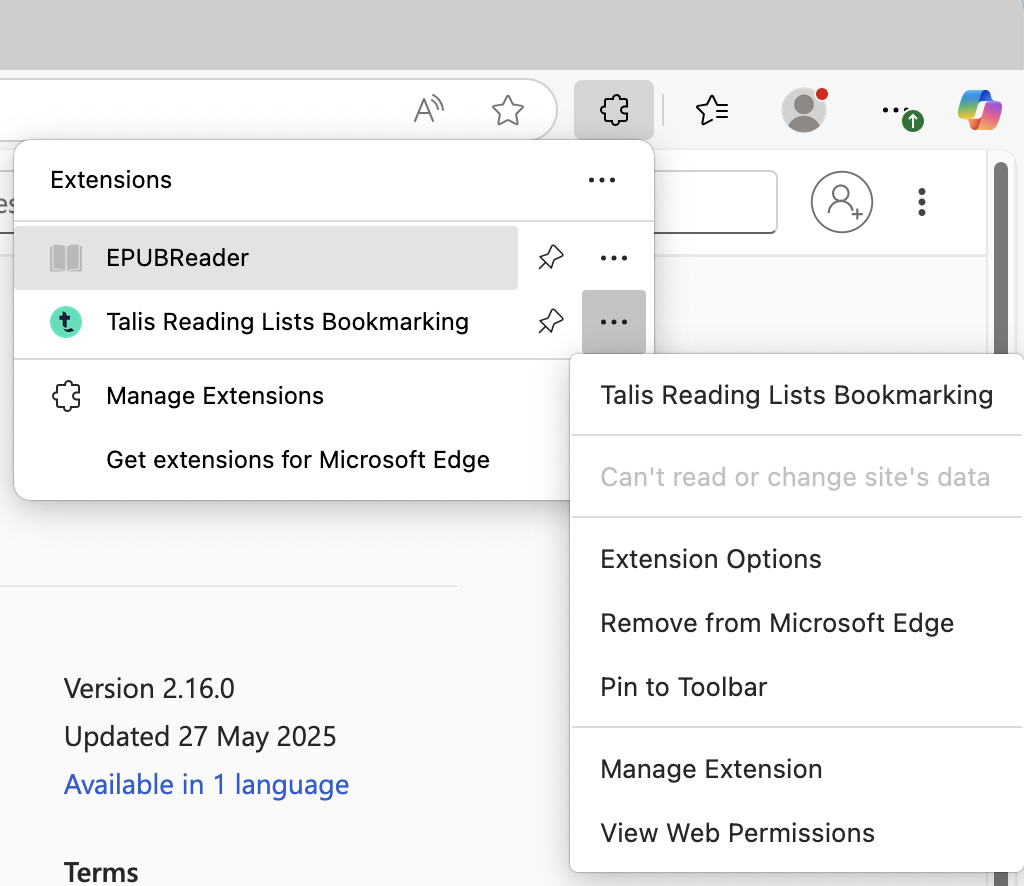The image size is (1024, 886).
Task: Pin Talis Reading Lists Bookmarking to toolbar
Action: click(x=550, y=321)
